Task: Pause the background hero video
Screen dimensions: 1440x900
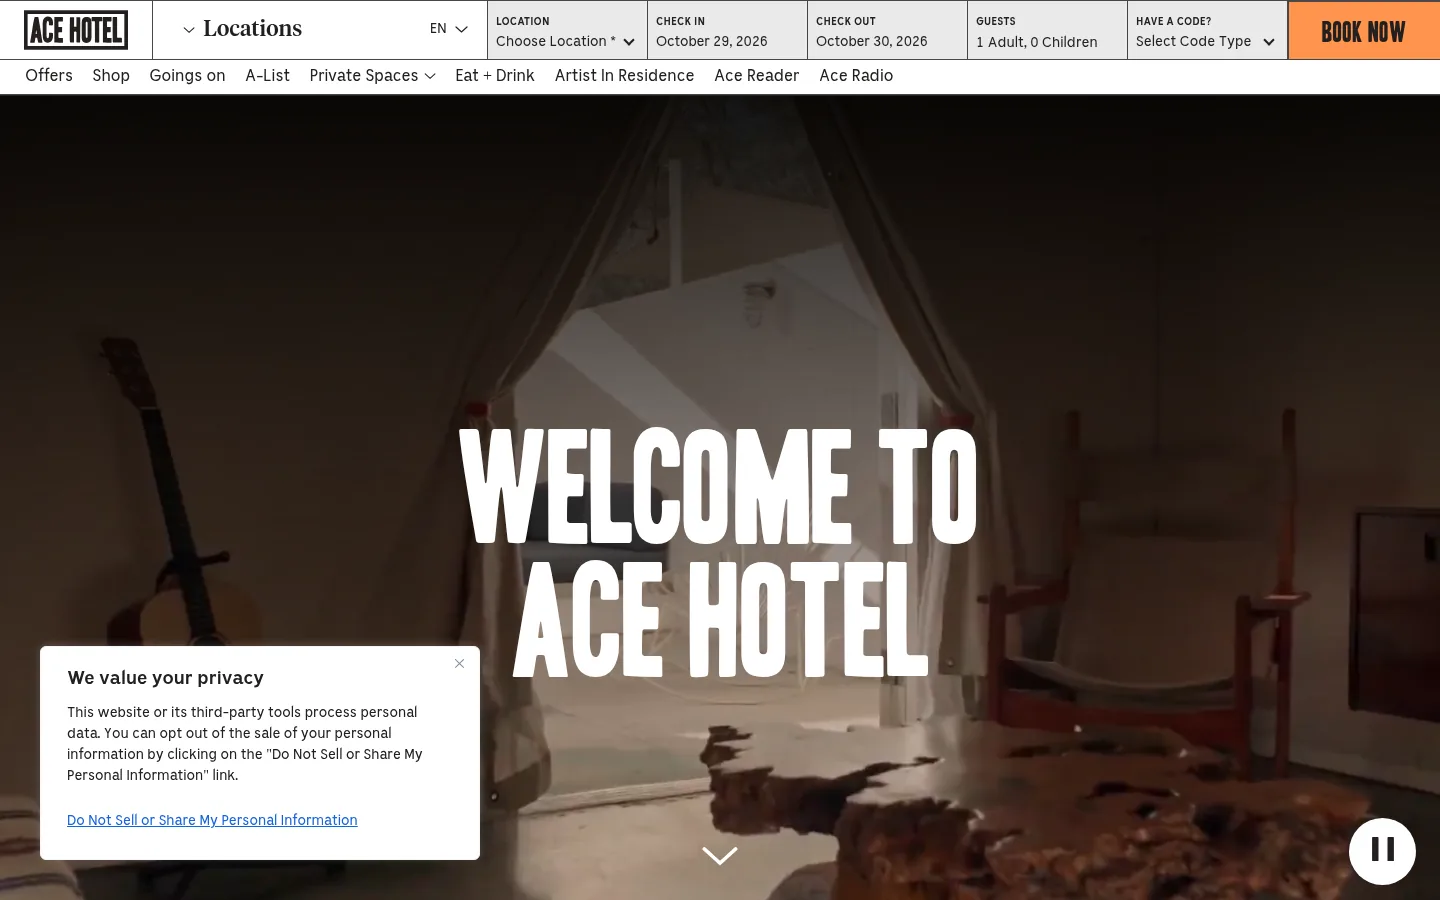Action: click(1382, 851)
